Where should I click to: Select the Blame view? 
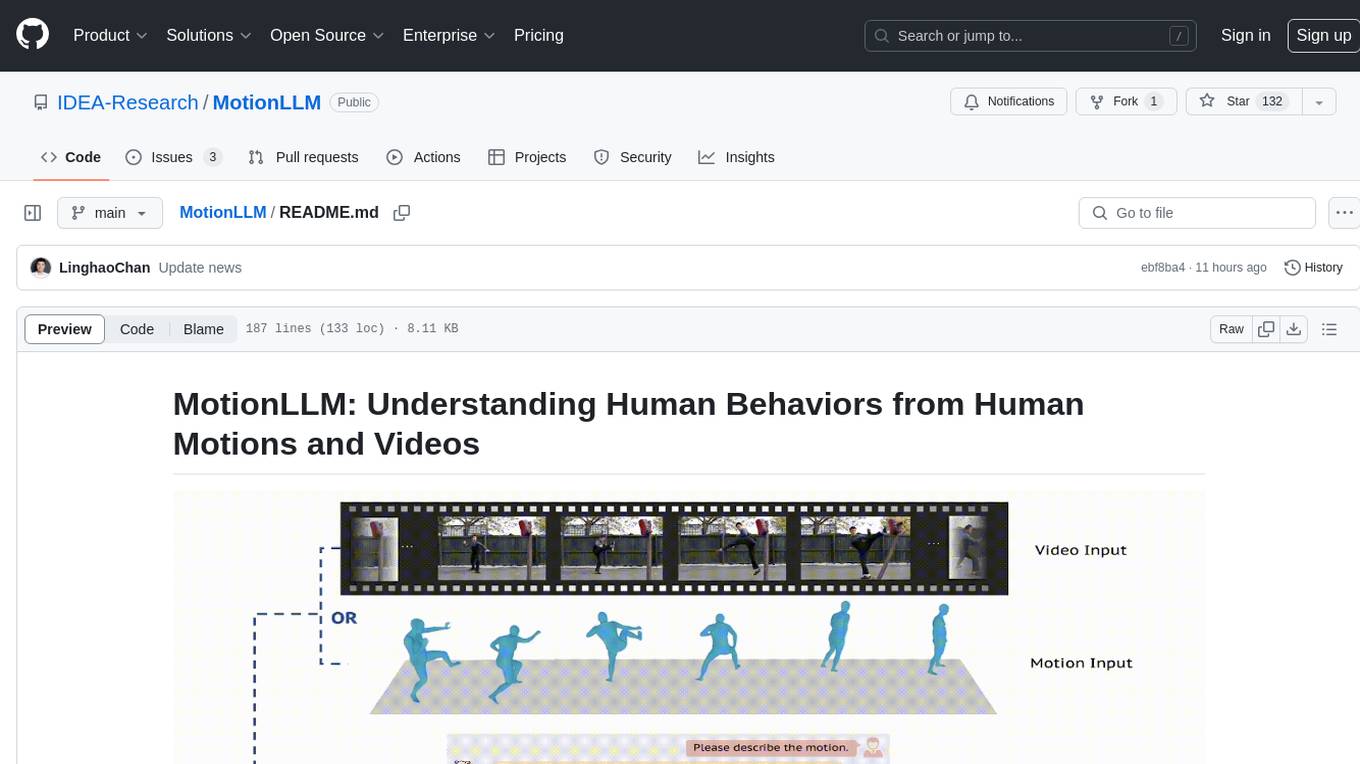pos(203,329)
